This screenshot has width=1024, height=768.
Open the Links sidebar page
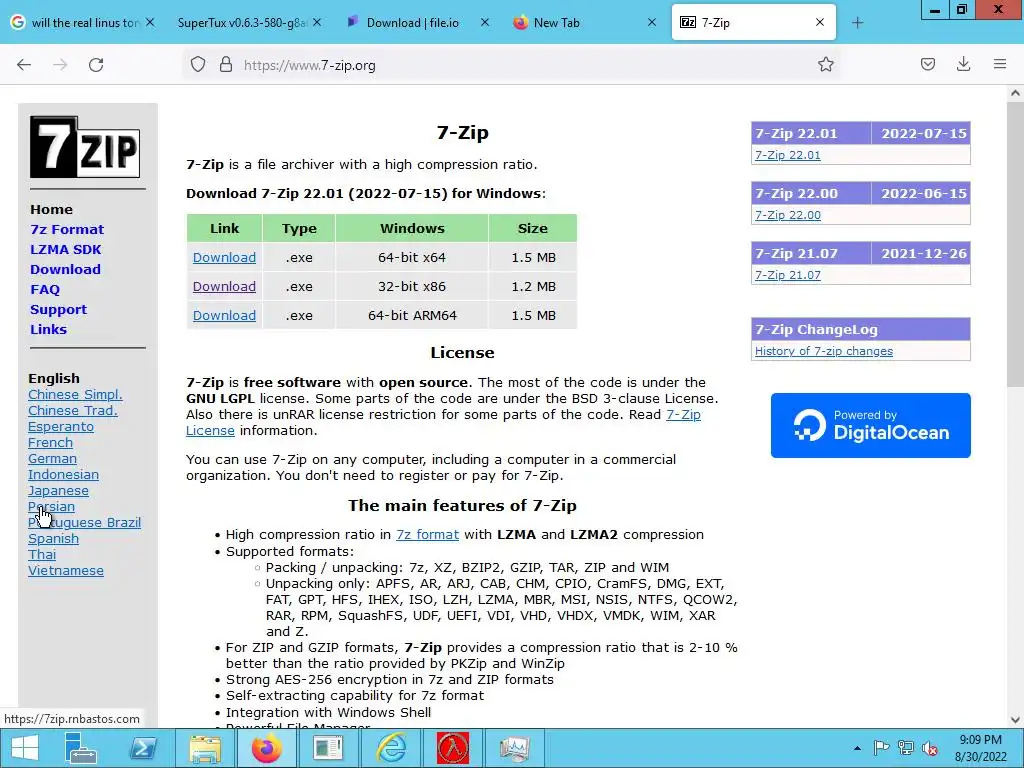click(x=48, y=329)
